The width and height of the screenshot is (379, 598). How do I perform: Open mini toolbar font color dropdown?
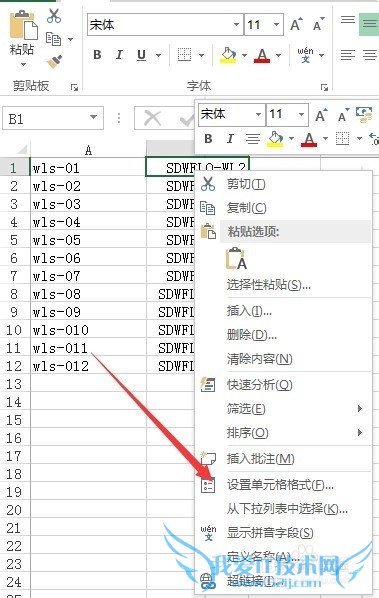(325, 138)
